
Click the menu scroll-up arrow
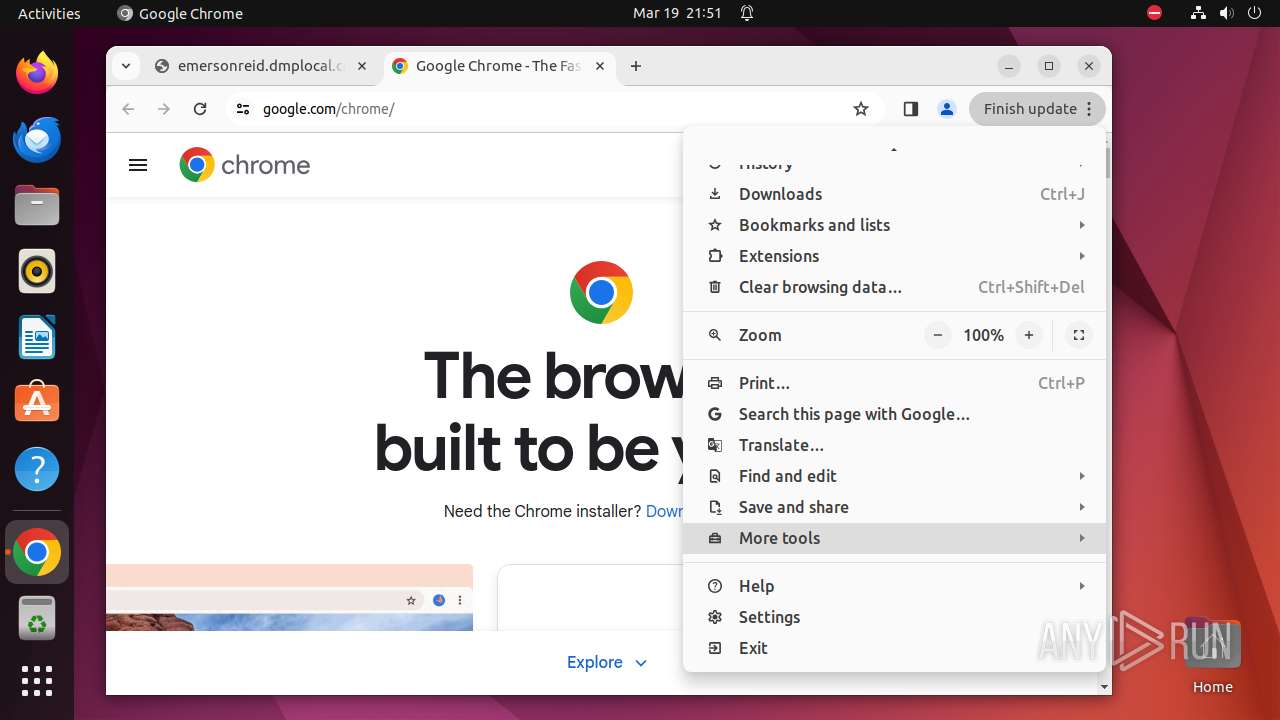tap(894, 150)
